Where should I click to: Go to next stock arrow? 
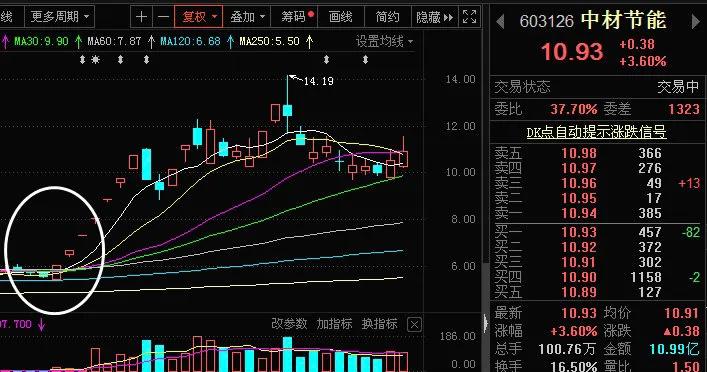[x=696, y=22]
